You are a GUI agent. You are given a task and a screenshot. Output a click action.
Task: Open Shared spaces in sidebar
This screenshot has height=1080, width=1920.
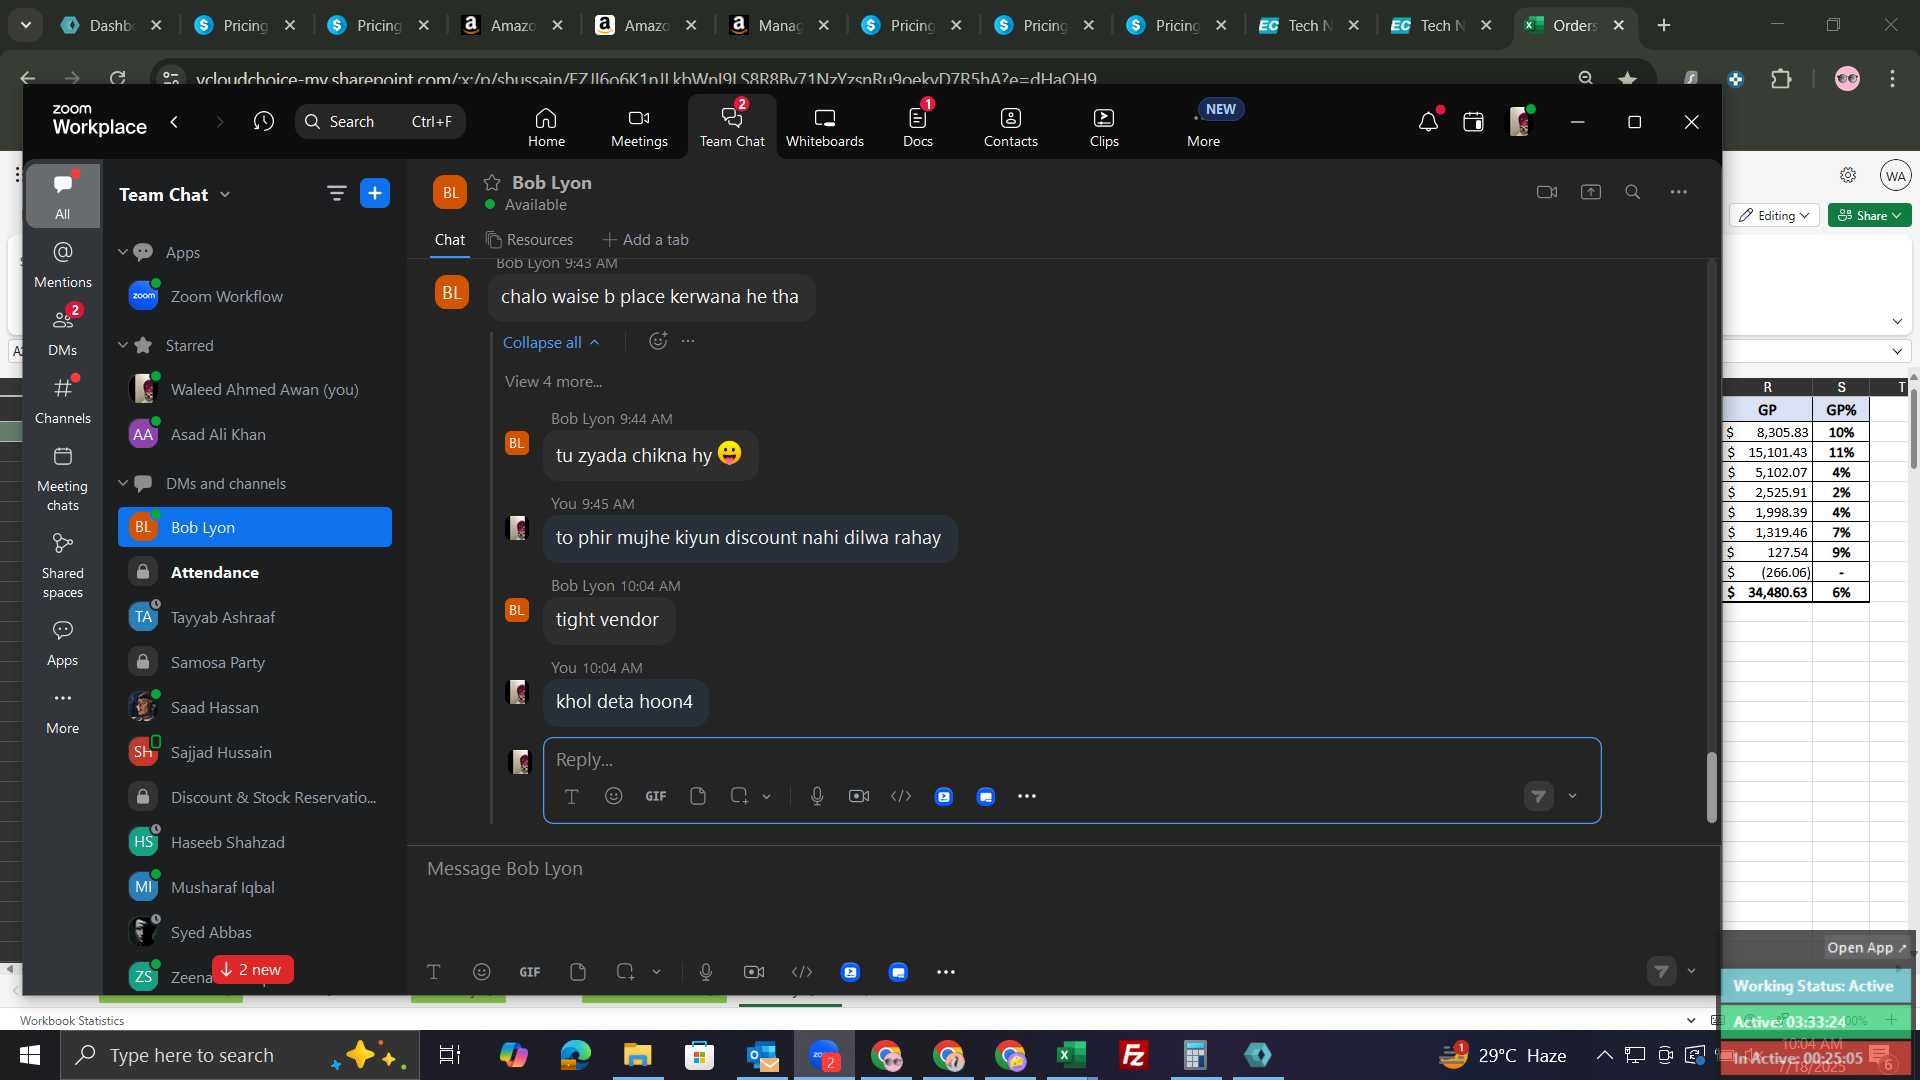pyautogui.click(x=62, y=565)
